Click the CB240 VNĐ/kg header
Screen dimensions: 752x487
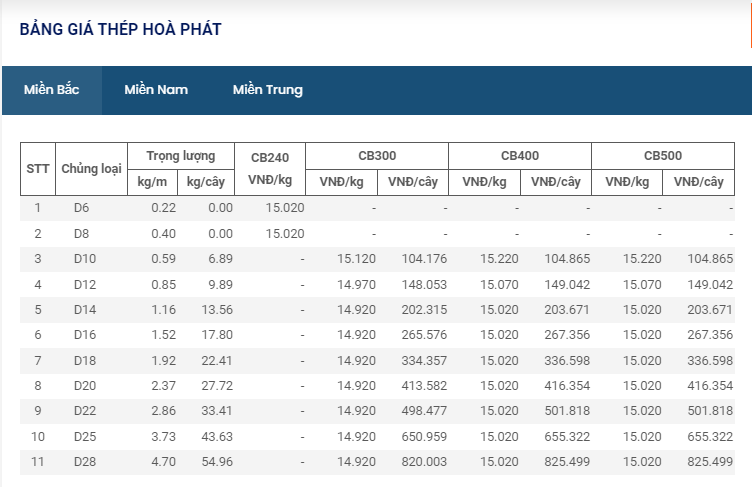270,169
